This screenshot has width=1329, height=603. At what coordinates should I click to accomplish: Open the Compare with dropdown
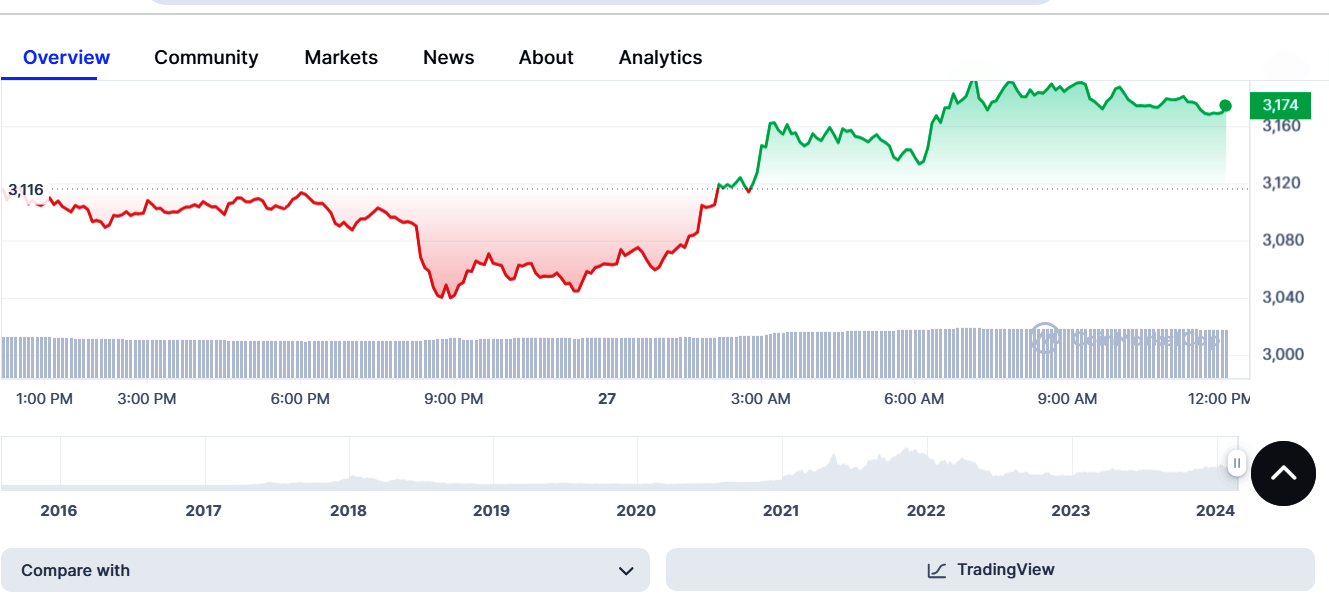pos(325,570)
